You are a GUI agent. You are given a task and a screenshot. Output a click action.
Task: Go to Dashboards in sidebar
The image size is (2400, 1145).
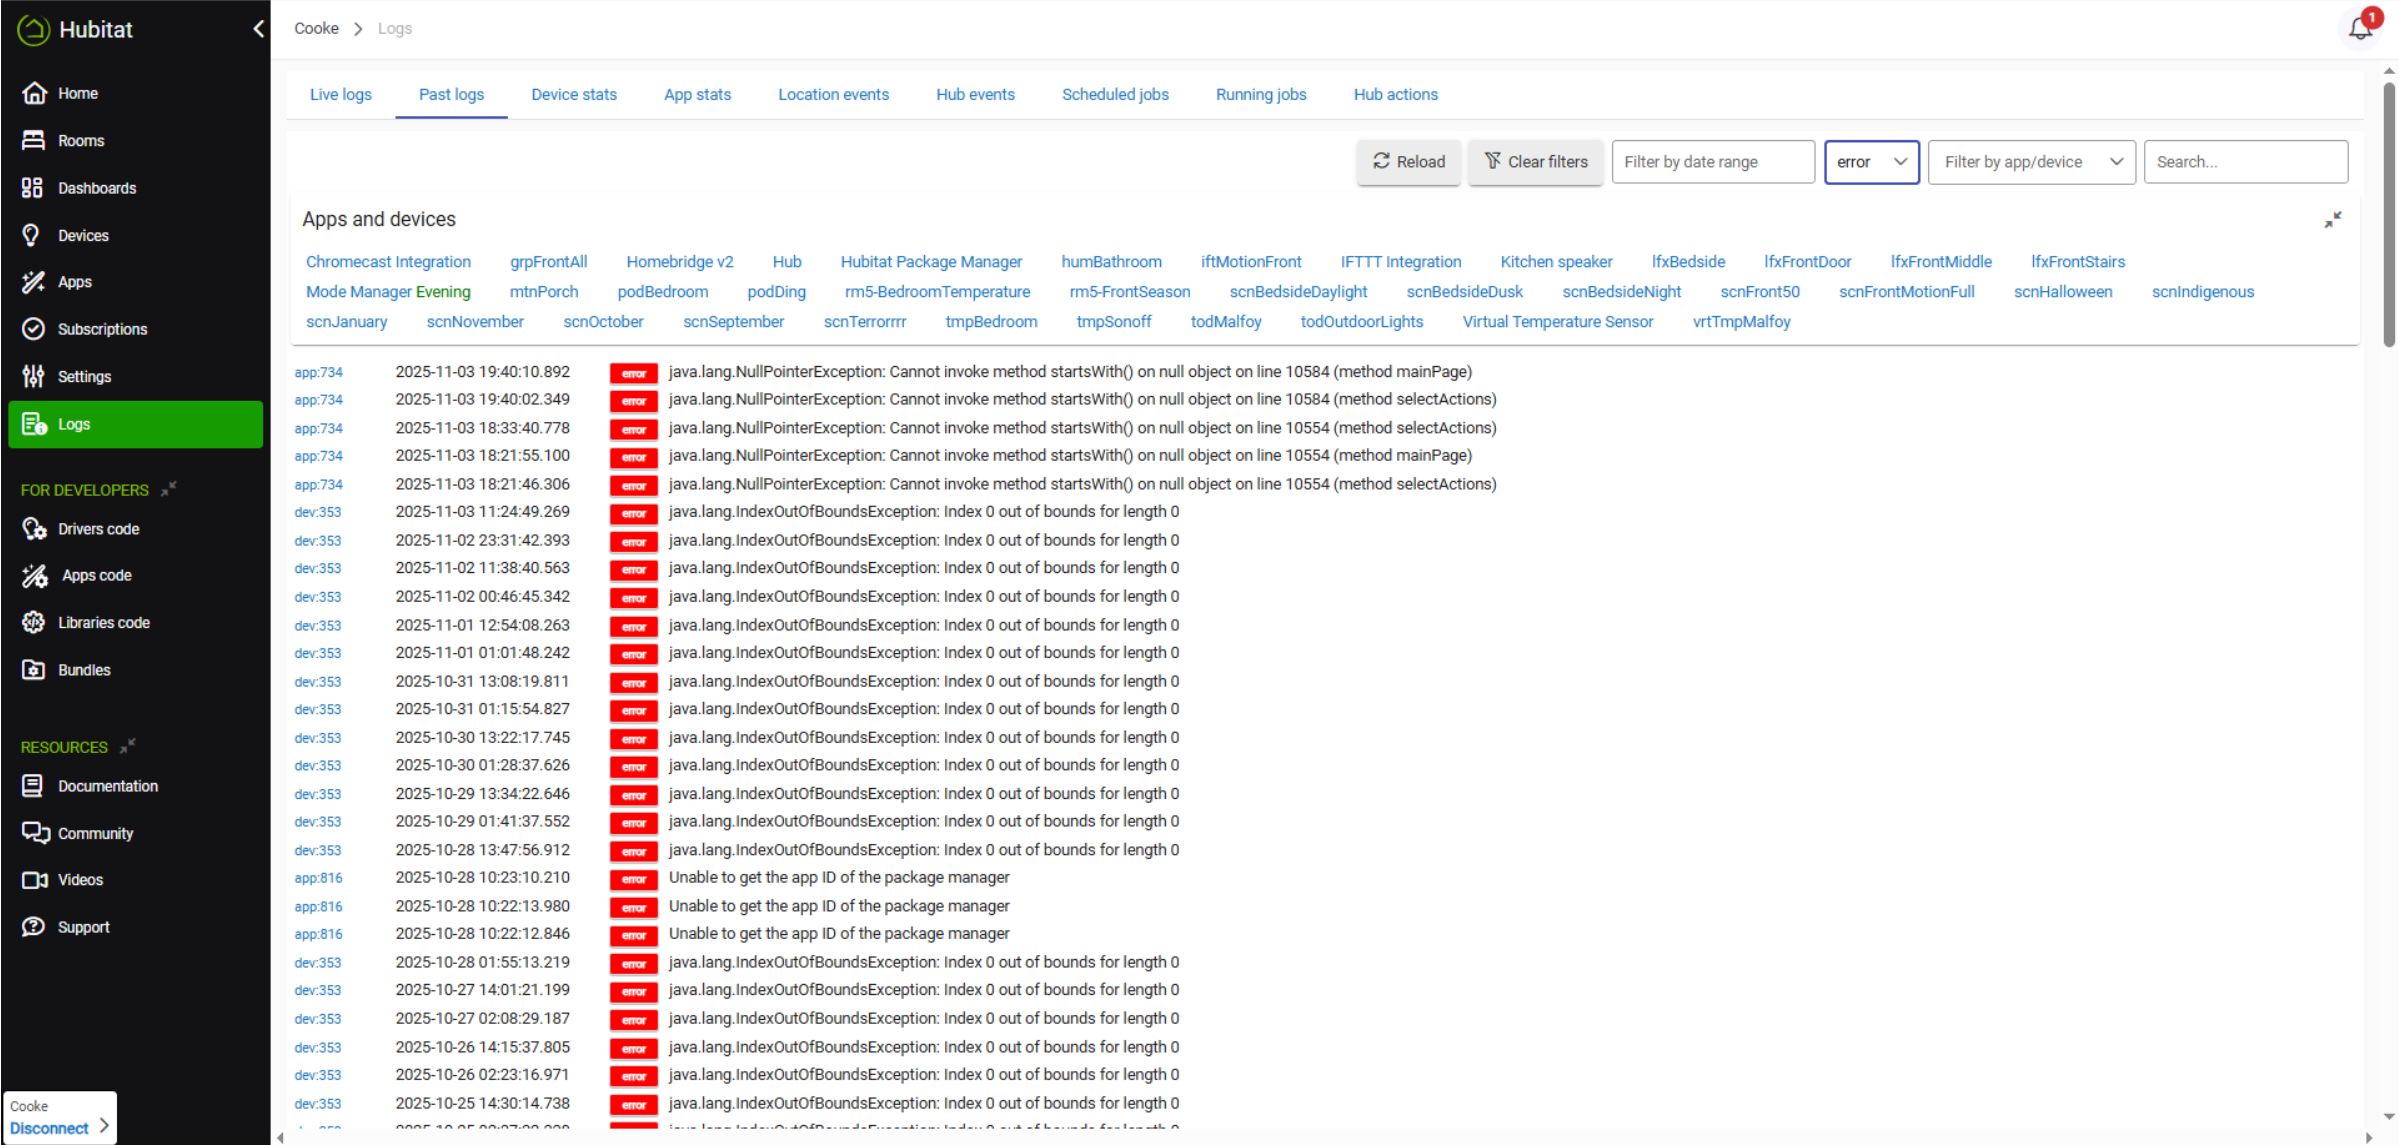click(x=96, y=188)
